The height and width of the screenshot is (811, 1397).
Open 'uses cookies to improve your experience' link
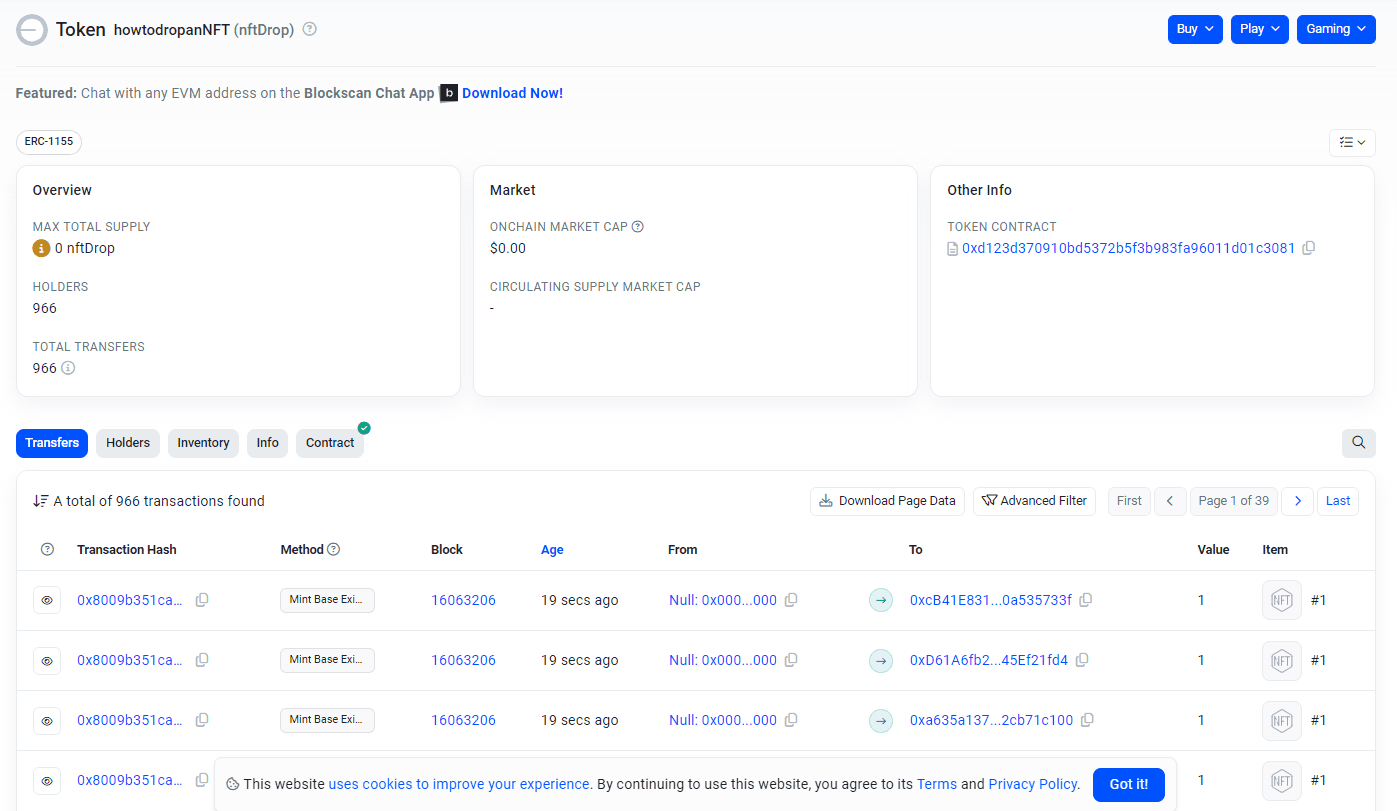[459, 784]
